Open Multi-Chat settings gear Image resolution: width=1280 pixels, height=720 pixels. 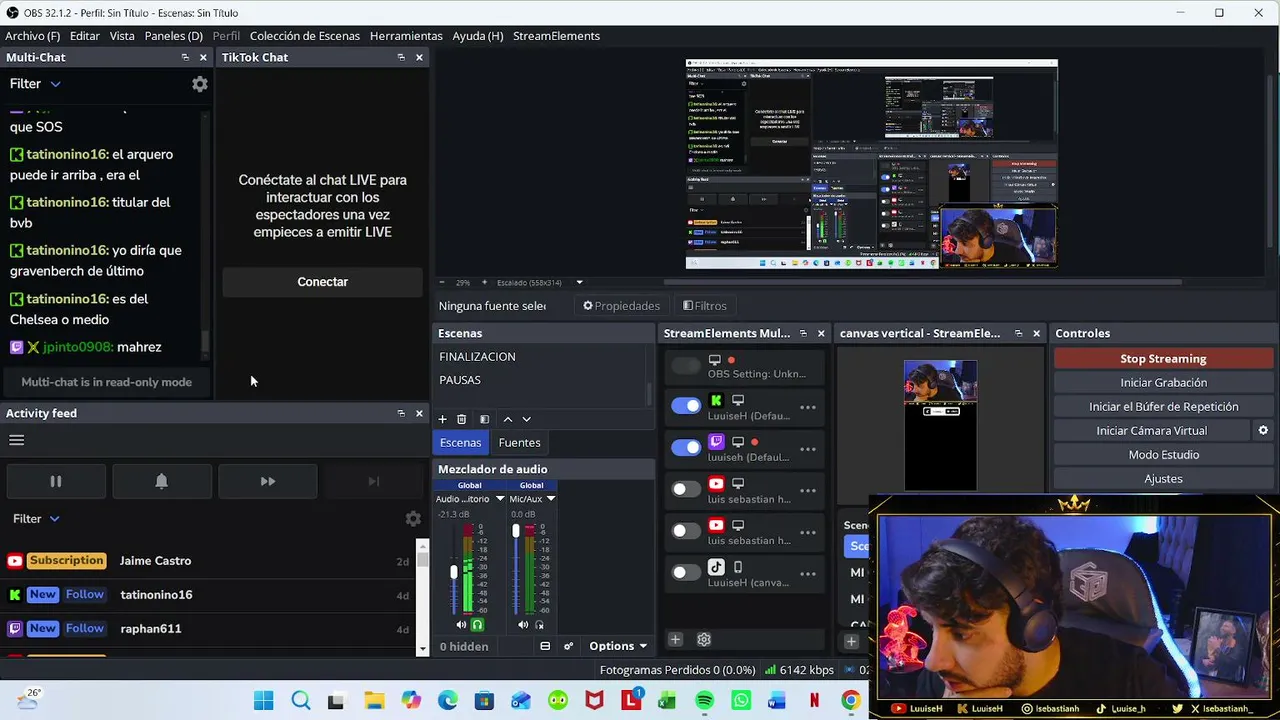click(200, 84)
